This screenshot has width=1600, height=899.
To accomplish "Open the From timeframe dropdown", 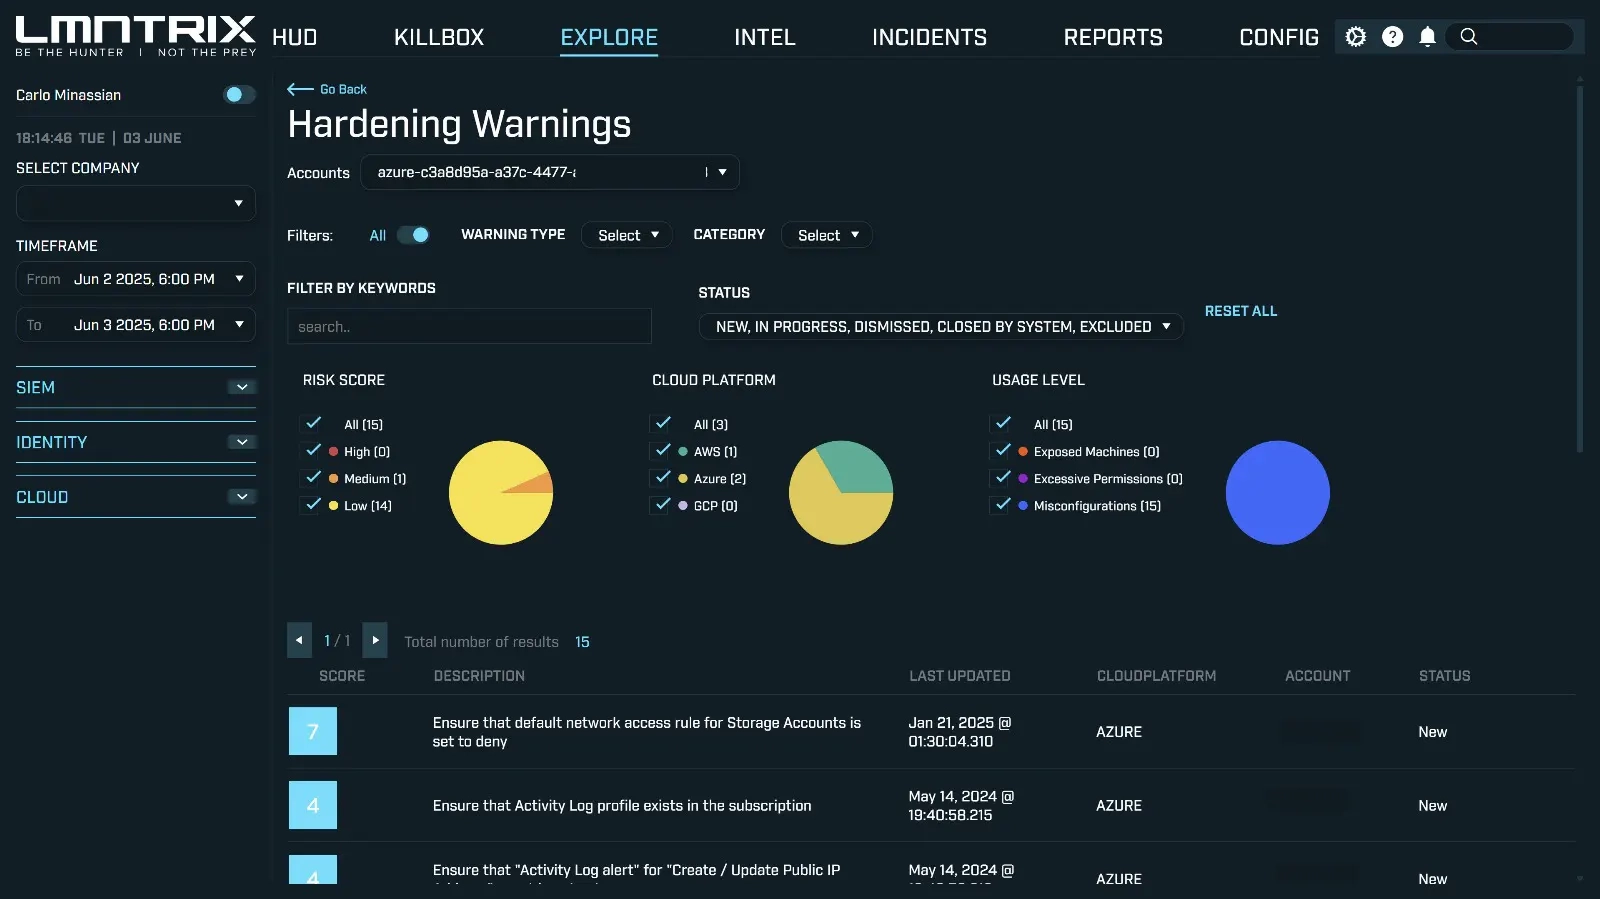I will tap(136, 279).
